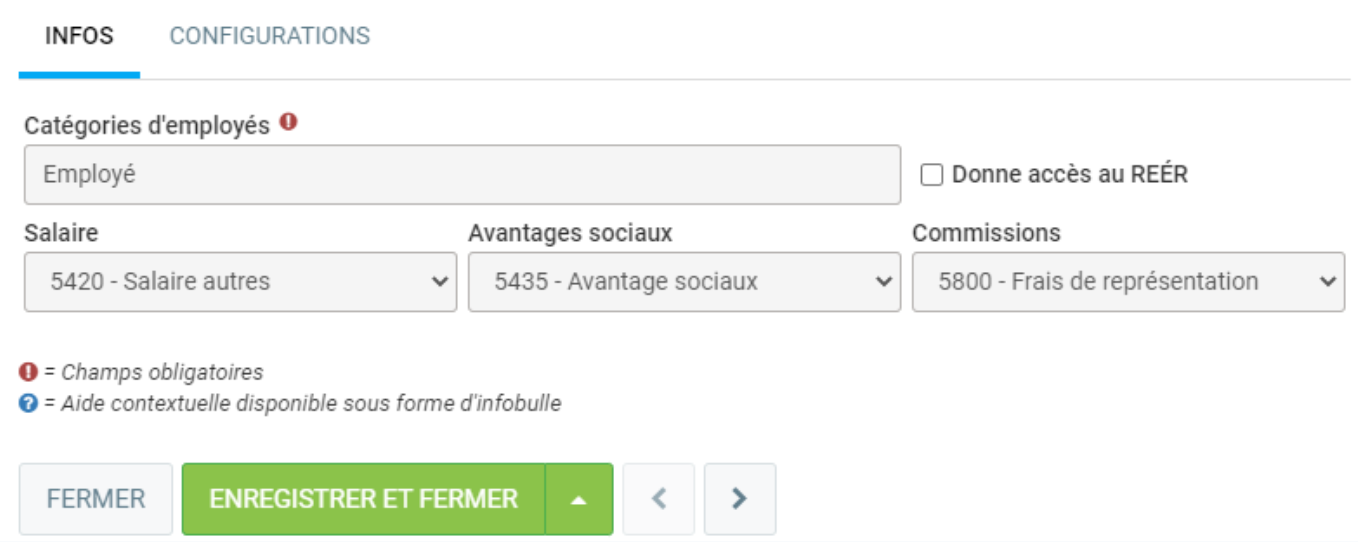This screenshot has height=542, width=1358.
Task: Click the red Champs obligatoires legend icon
Action: point(28,372)
